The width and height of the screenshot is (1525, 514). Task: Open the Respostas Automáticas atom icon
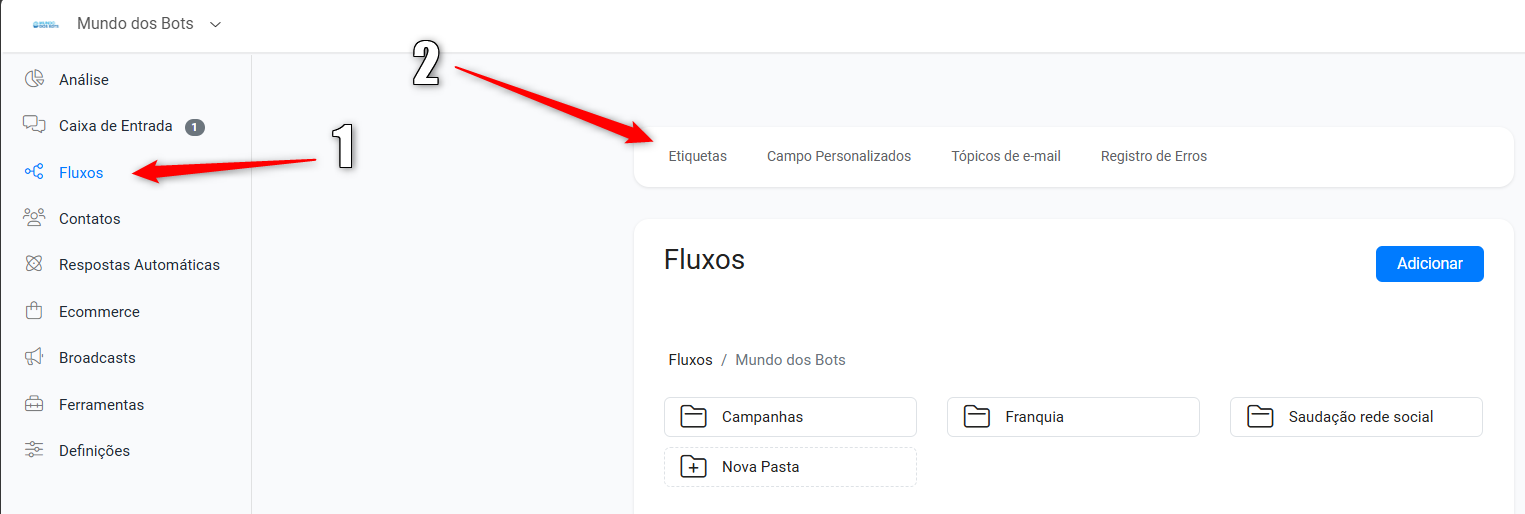pos(35,264)
